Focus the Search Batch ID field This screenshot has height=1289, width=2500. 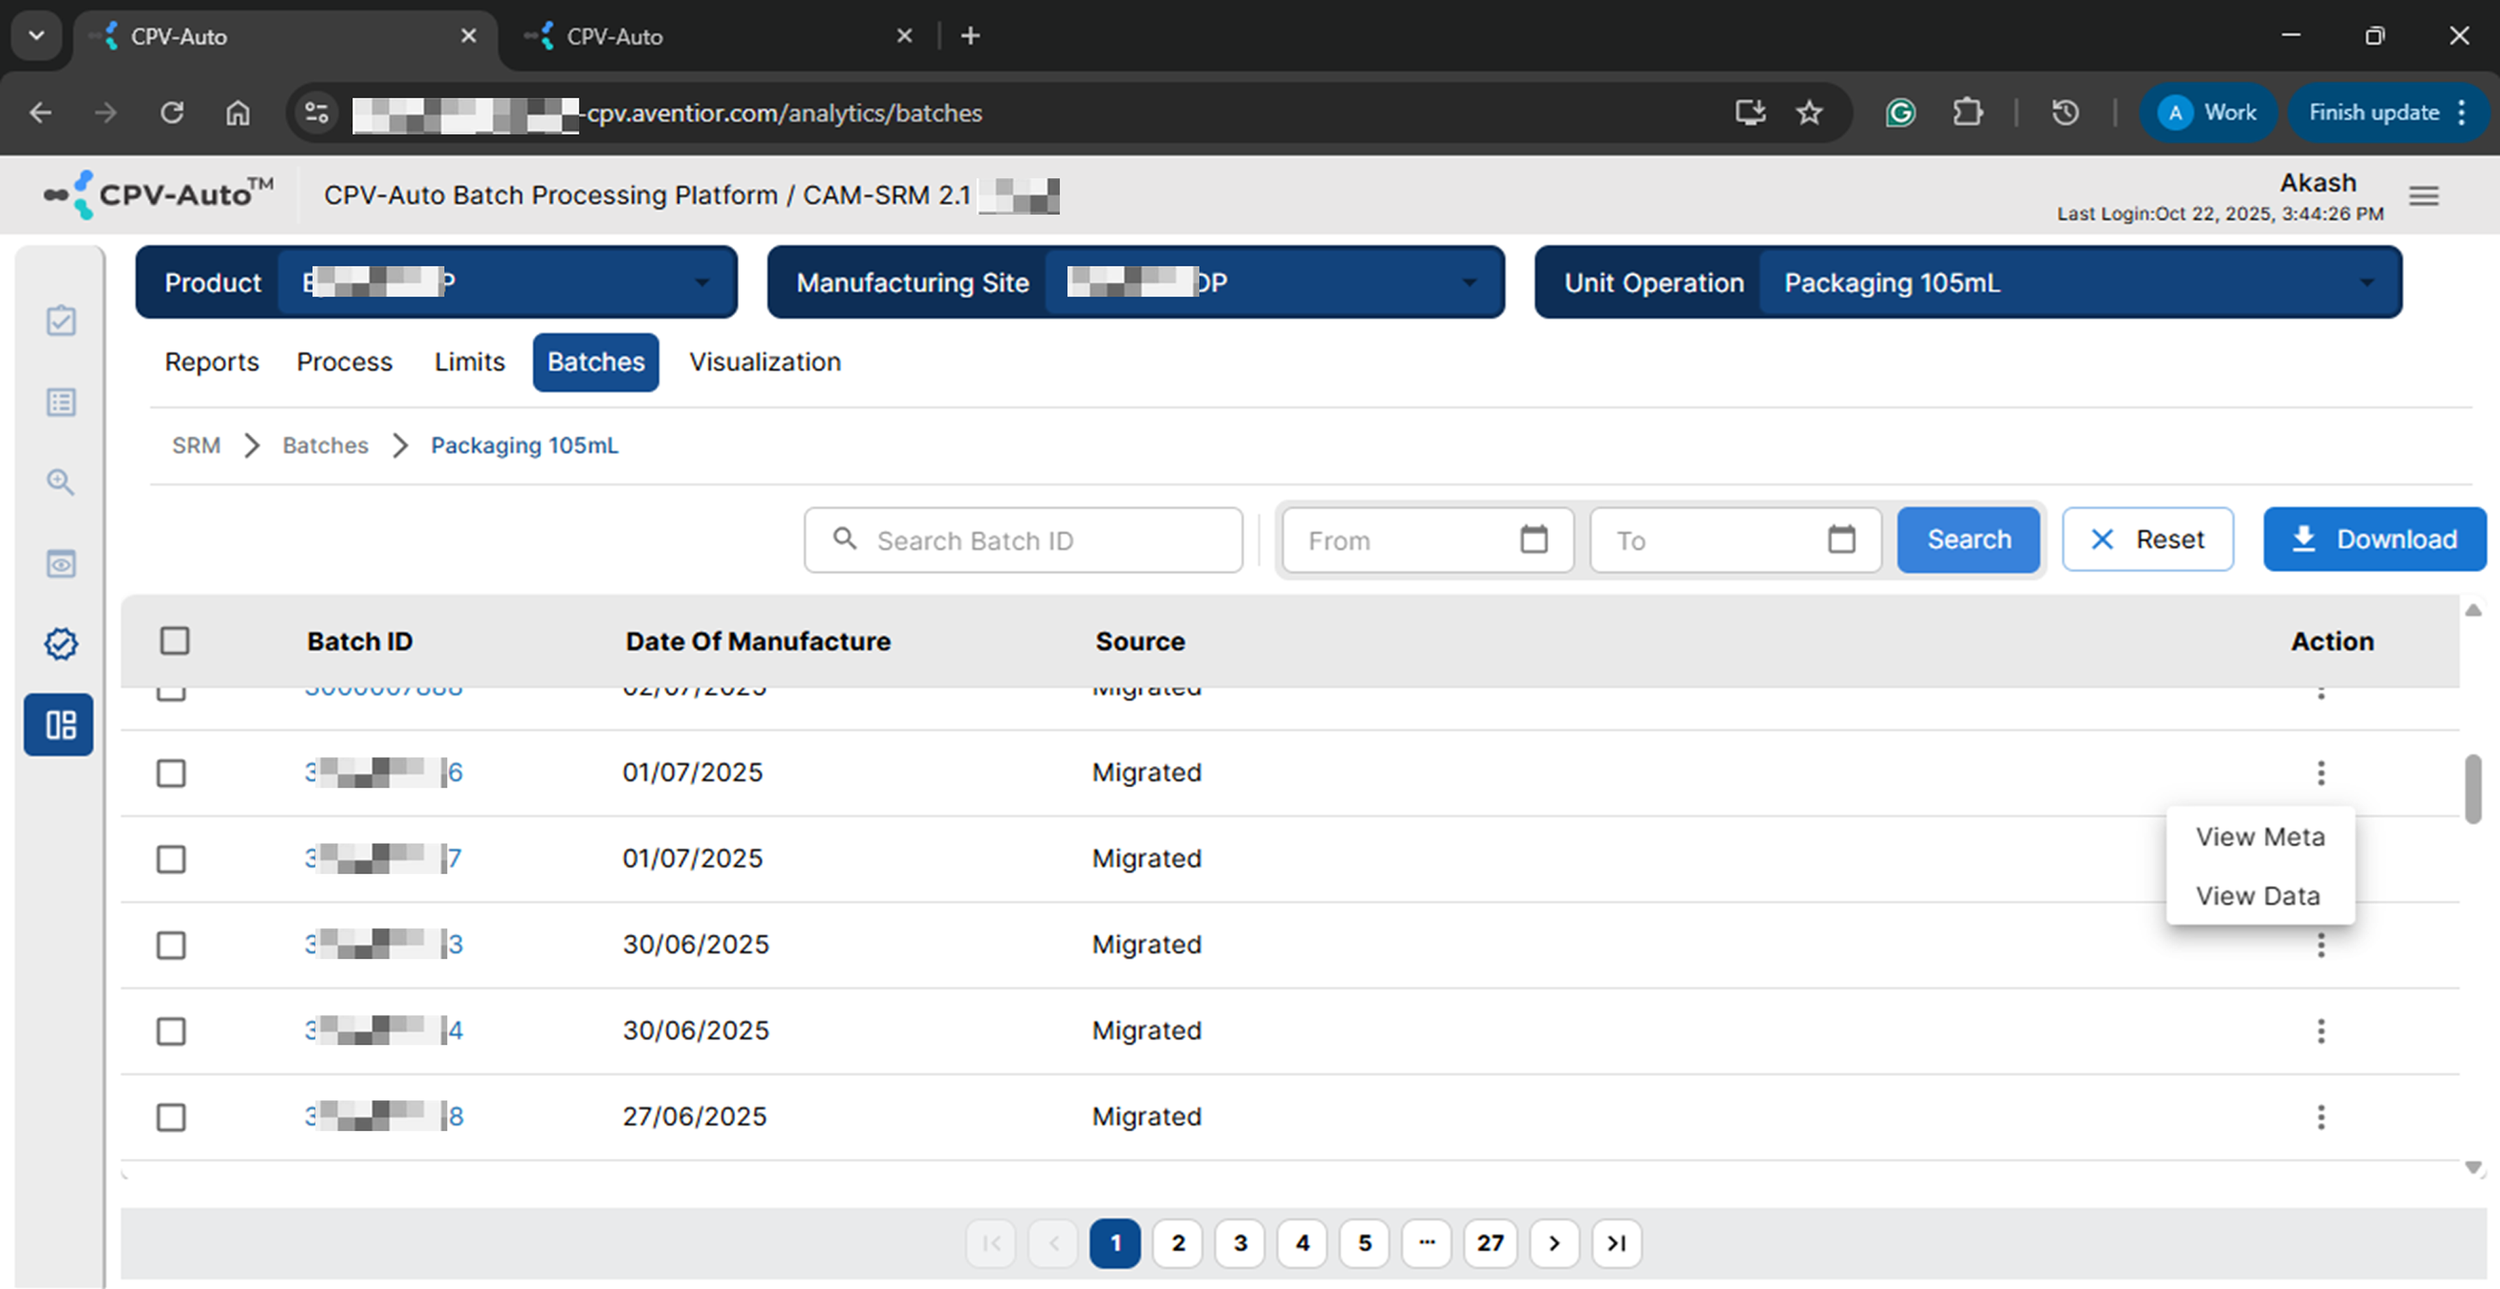point(1040,541)
